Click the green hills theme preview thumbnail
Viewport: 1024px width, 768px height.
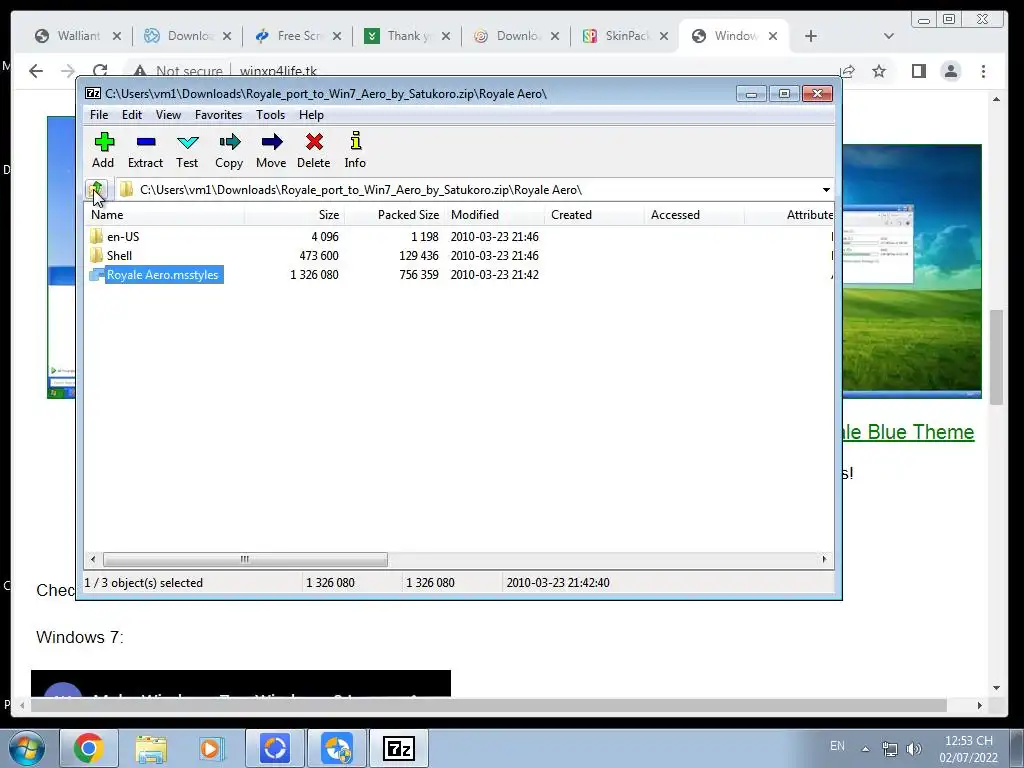pyautogui.click(x=912, y=271)
